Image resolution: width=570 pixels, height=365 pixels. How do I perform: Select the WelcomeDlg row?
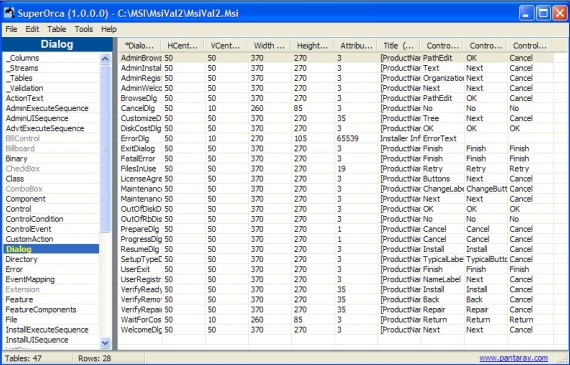click(x=336, y=330)
